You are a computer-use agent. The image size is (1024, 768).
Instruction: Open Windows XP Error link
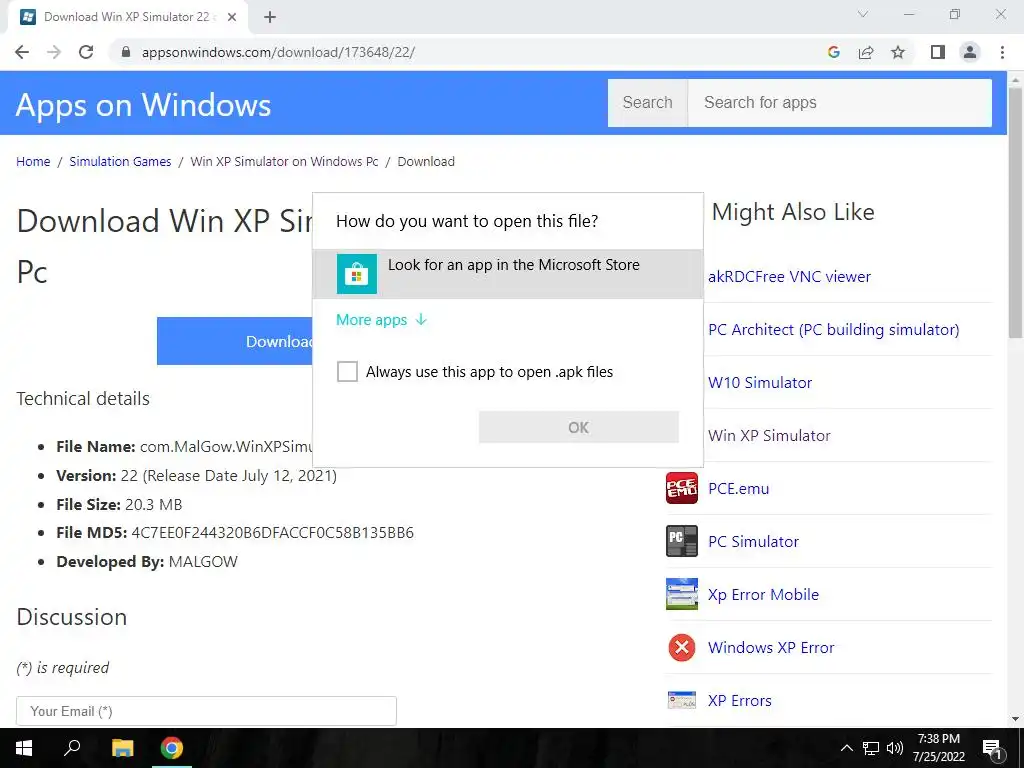(x=771, y=647)
